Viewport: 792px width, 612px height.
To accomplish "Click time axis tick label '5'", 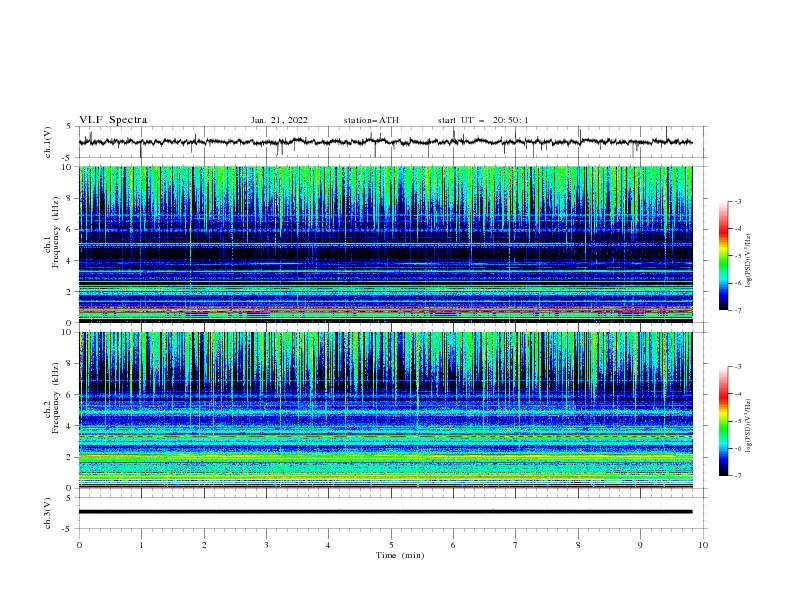I will (x=391, y=545).
